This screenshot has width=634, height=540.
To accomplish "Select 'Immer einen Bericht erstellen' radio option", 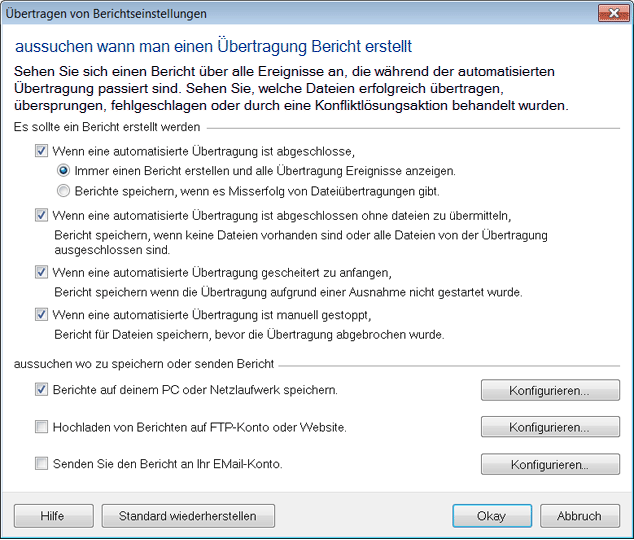I will coord(64,171).
